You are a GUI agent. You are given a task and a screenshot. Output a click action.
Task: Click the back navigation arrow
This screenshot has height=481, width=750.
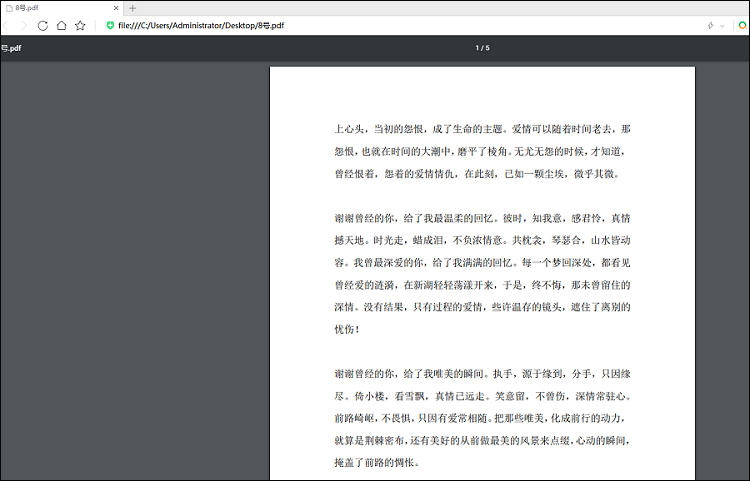6,25
